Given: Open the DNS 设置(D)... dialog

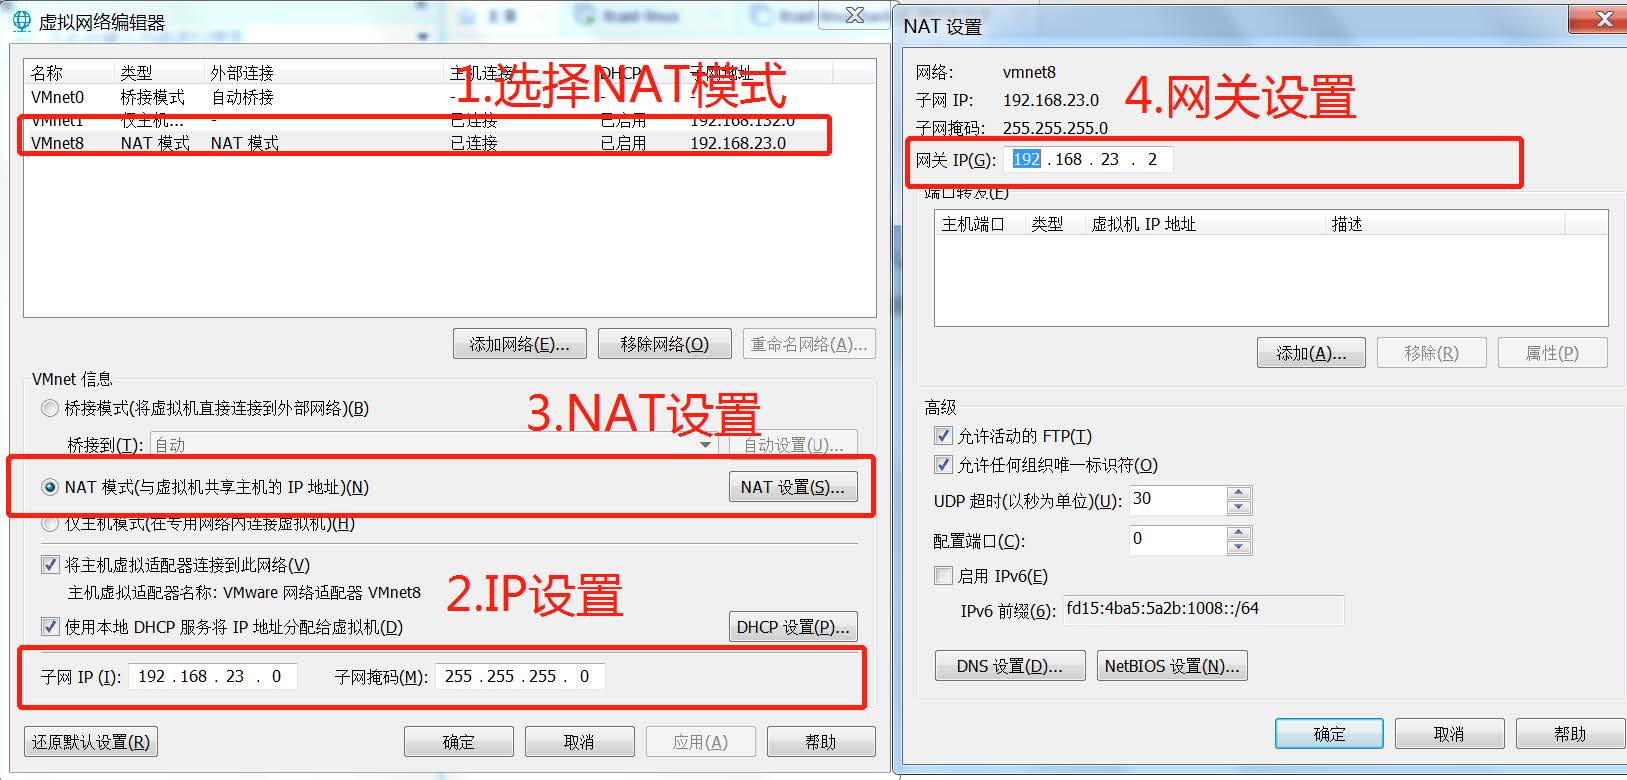Looking at the screenshot, I should point(1010,666).
